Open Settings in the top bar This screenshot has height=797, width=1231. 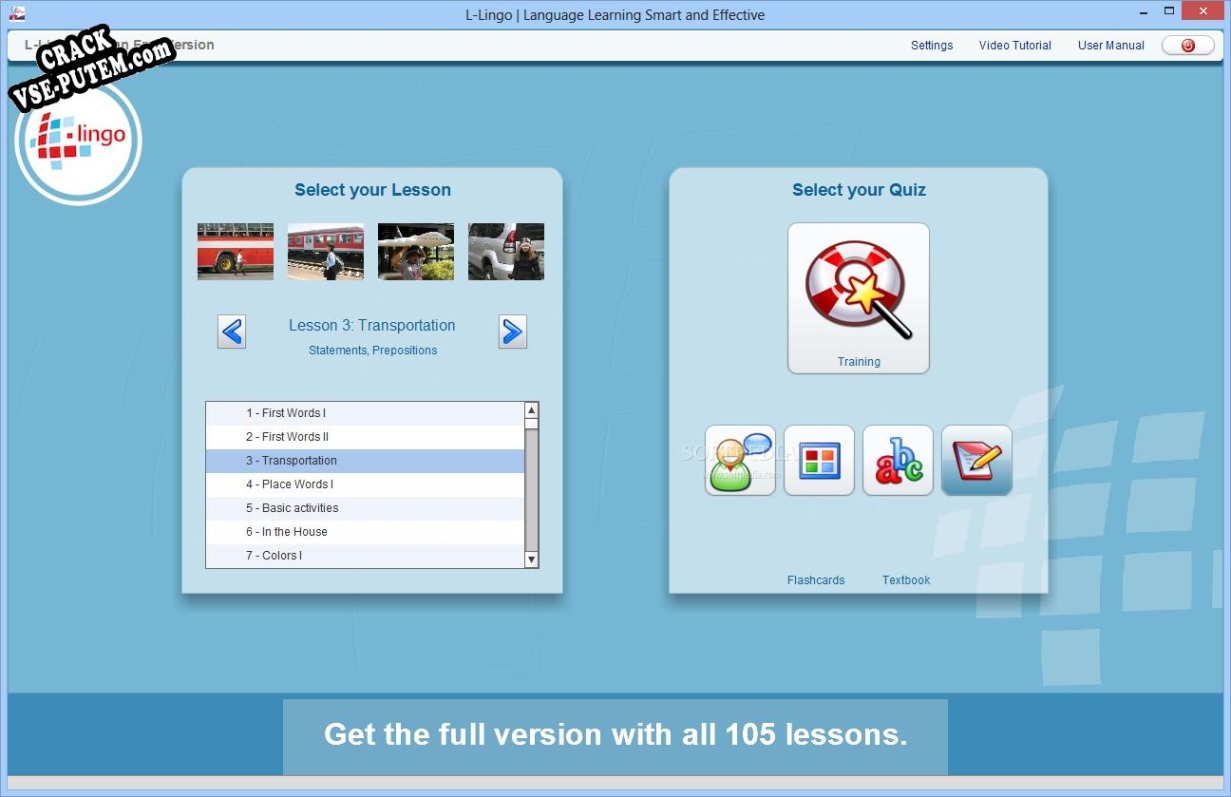pyautogui.click(x=932, y=45)
